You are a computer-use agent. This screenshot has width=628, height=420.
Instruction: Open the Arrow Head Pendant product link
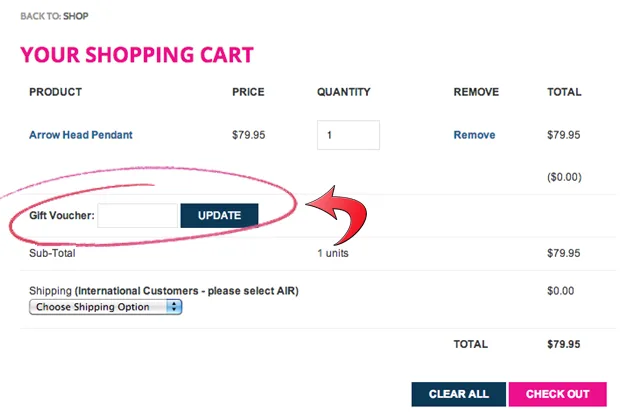pyautogui.click(x=80, y=135)
